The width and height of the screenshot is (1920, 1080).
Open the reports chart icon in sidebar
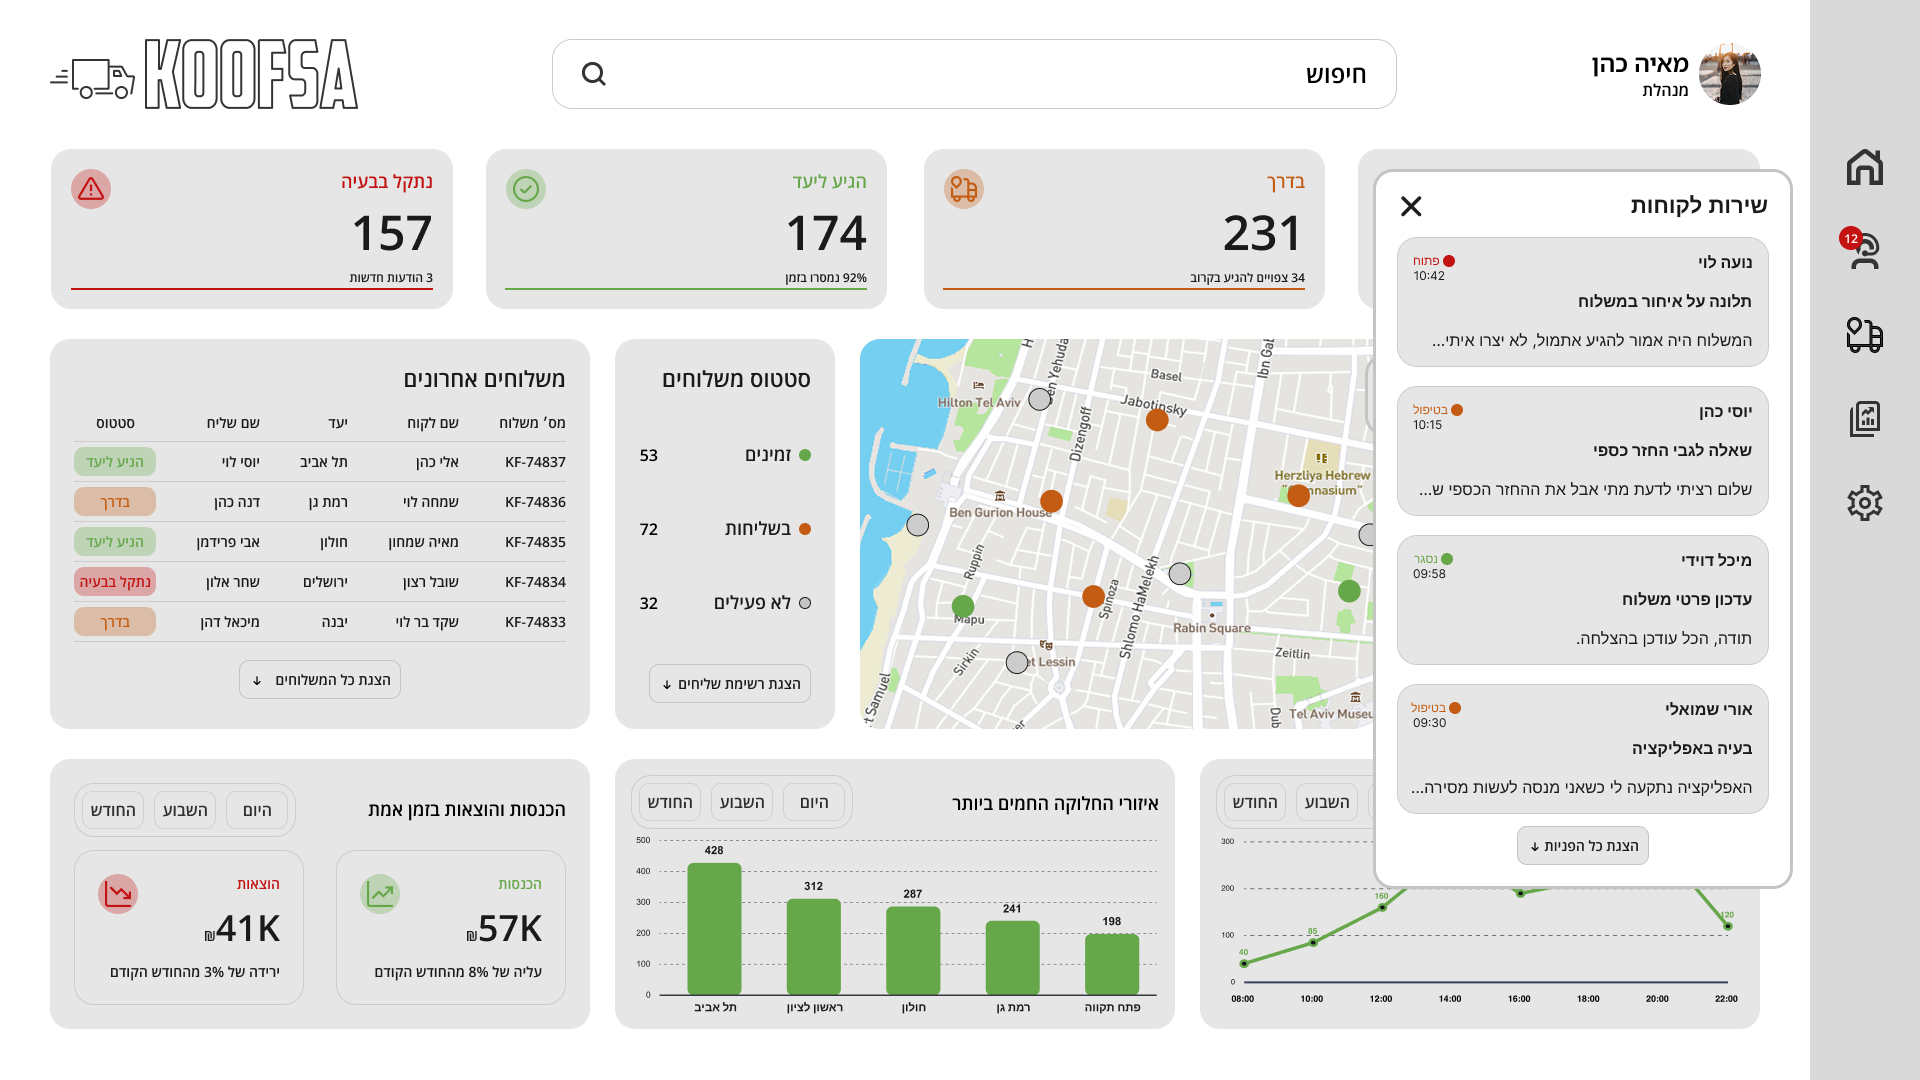pyautogui.click(x=1865, y=419)
